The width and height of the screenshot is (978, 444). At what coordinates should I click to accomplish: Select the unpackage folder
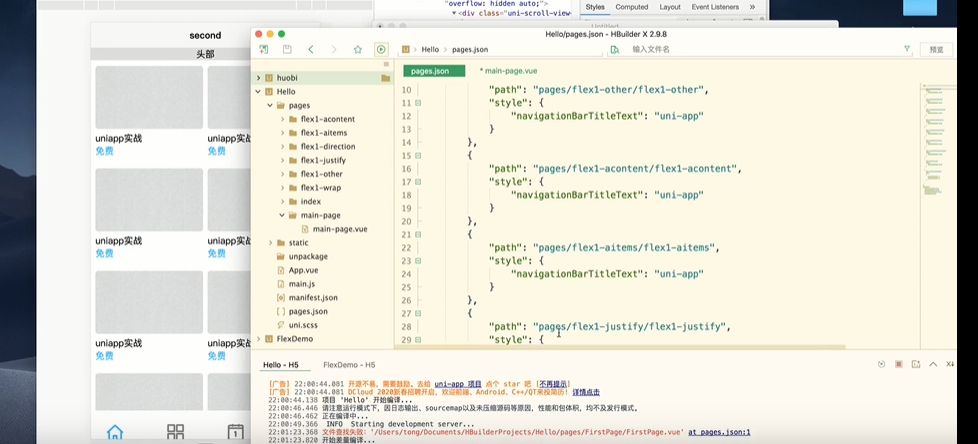308,256
